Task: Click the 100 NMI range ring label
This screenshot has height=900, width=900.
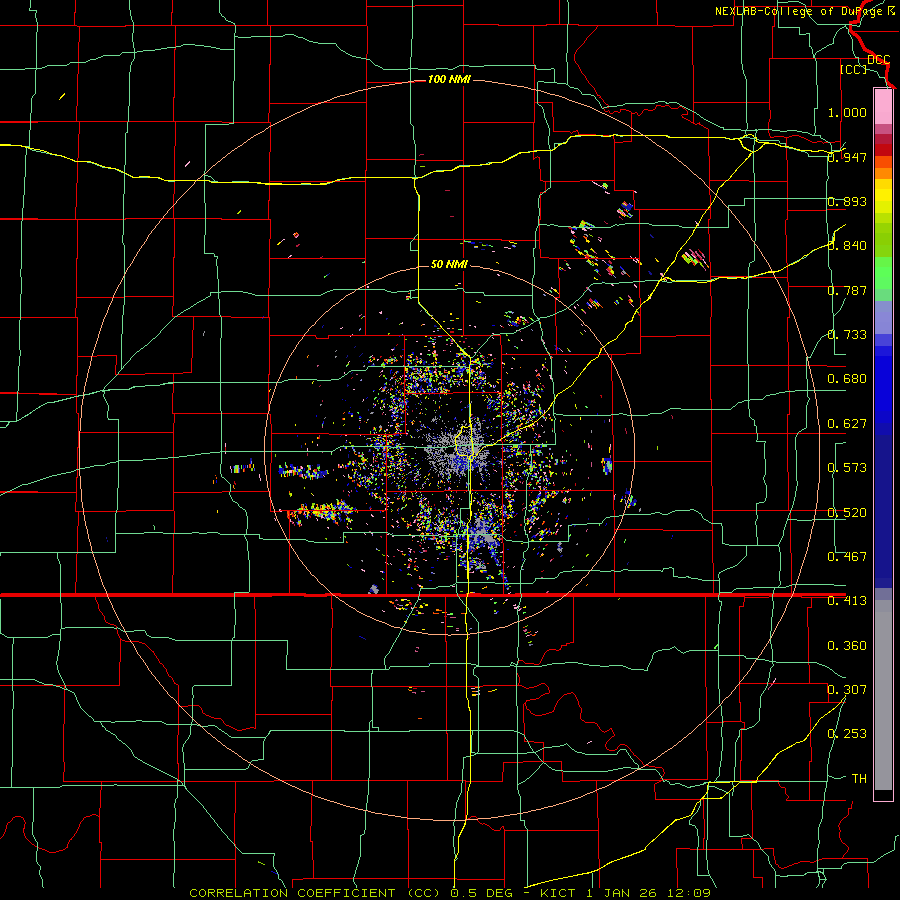Action: (449, 79)
